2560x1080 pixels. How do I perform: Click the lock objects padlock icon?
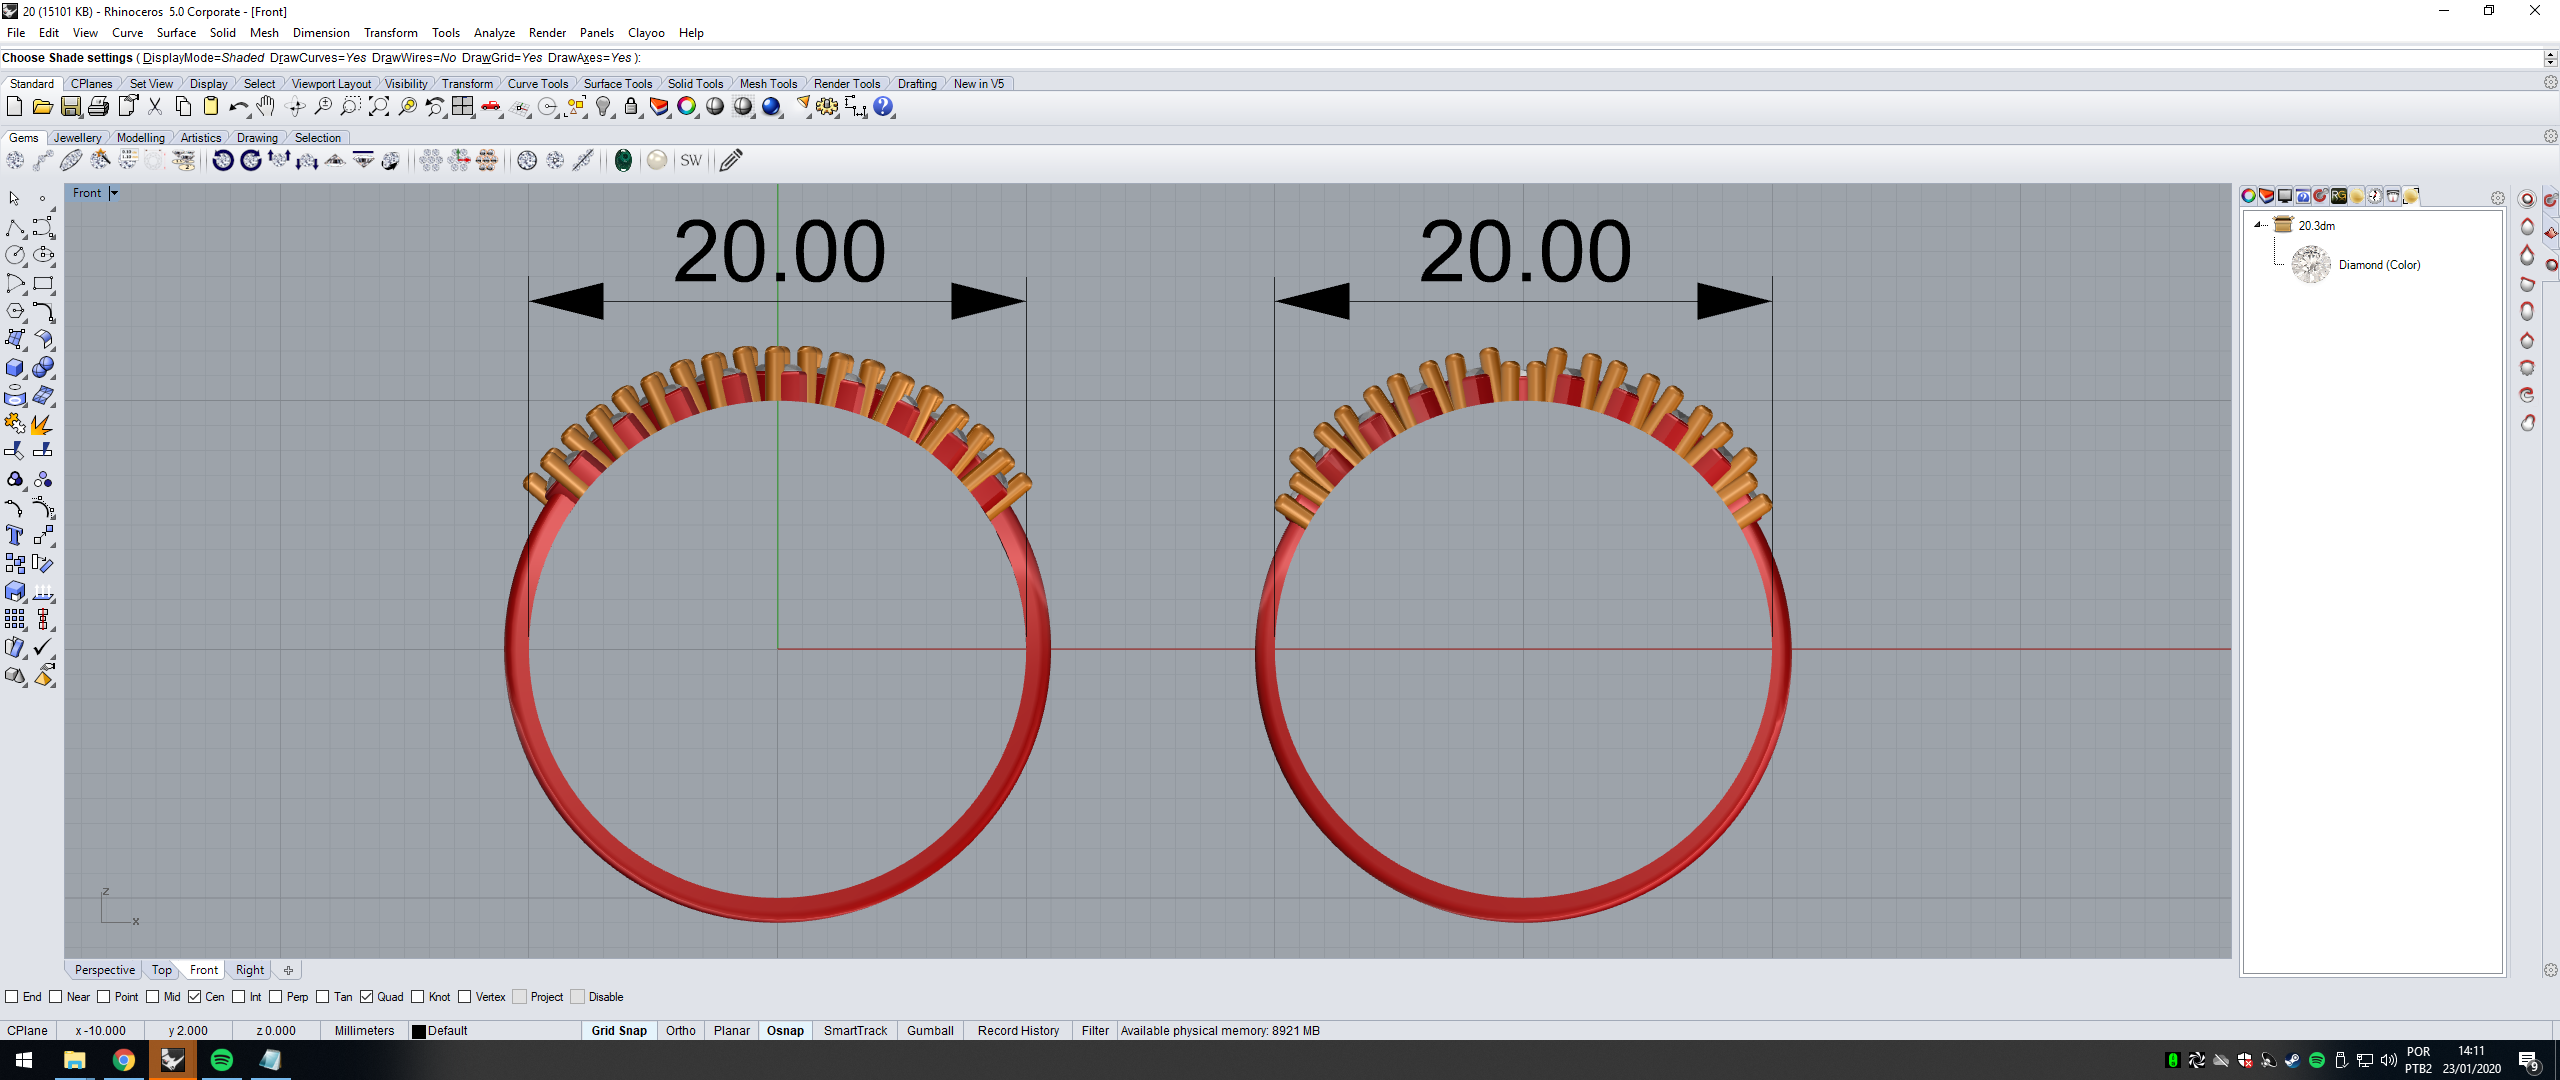click(631, 107)
